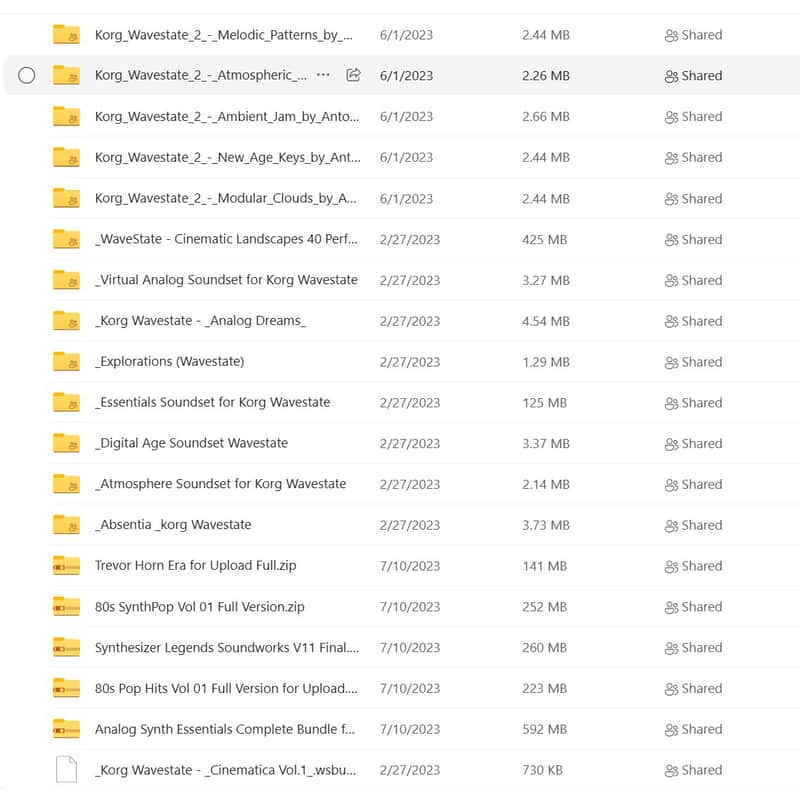This screenshot has height=790, width=800.
Task: Open 80s Pop Hits Vol 01 Full Version file
Action: 226,688
